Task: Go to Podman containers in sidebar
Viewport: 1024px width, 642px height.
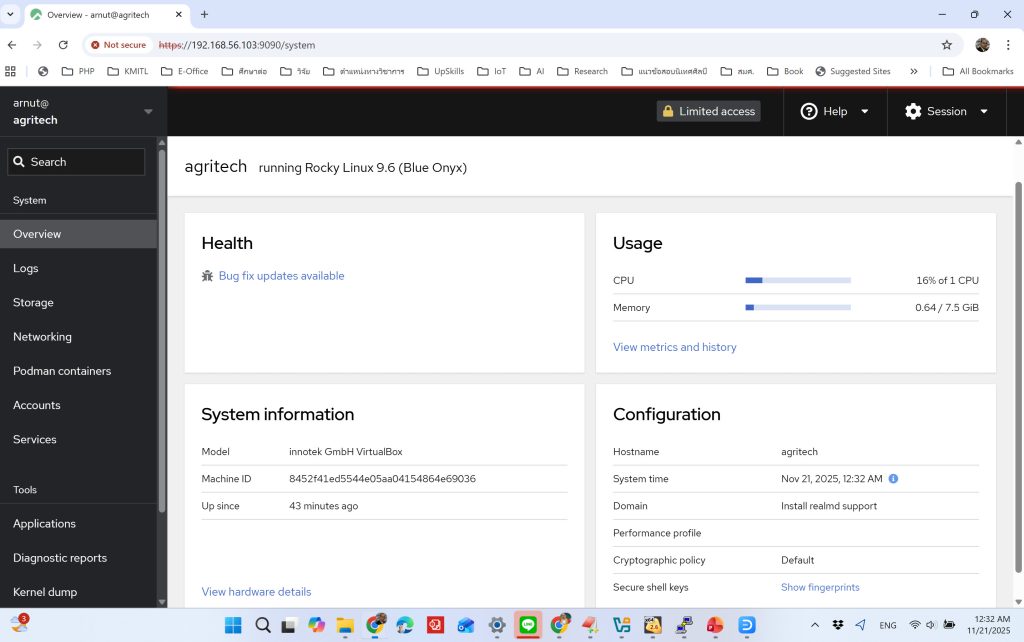Action: [x=62, y=371]
